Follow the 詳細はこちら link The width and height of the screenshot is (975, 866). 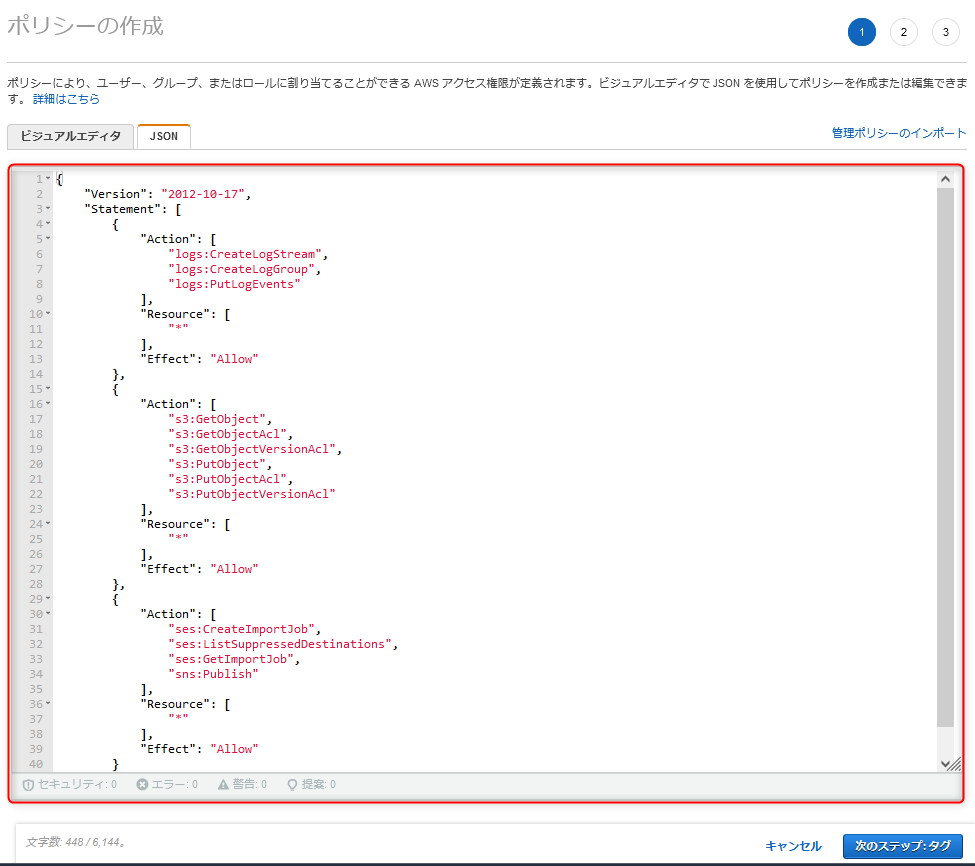[66, 99]
